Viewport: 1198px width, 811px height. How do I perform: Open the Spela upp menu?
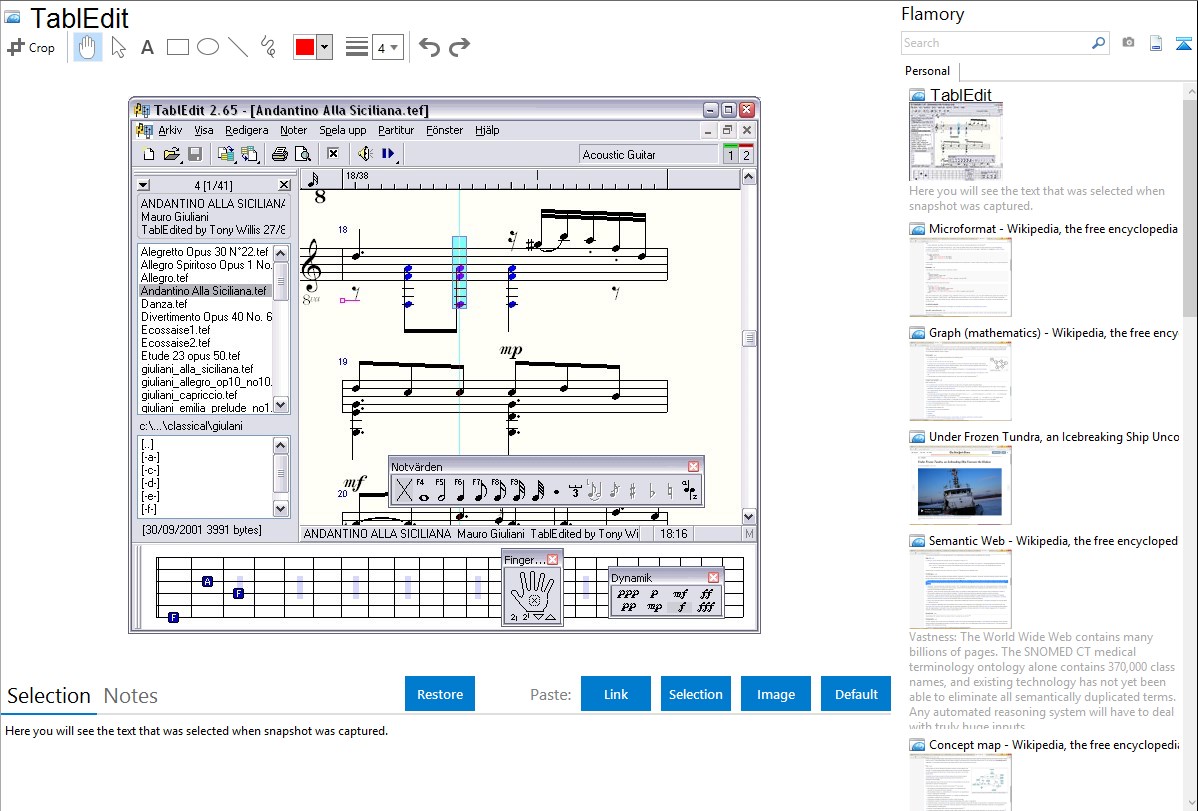click(x=342, y=131)
